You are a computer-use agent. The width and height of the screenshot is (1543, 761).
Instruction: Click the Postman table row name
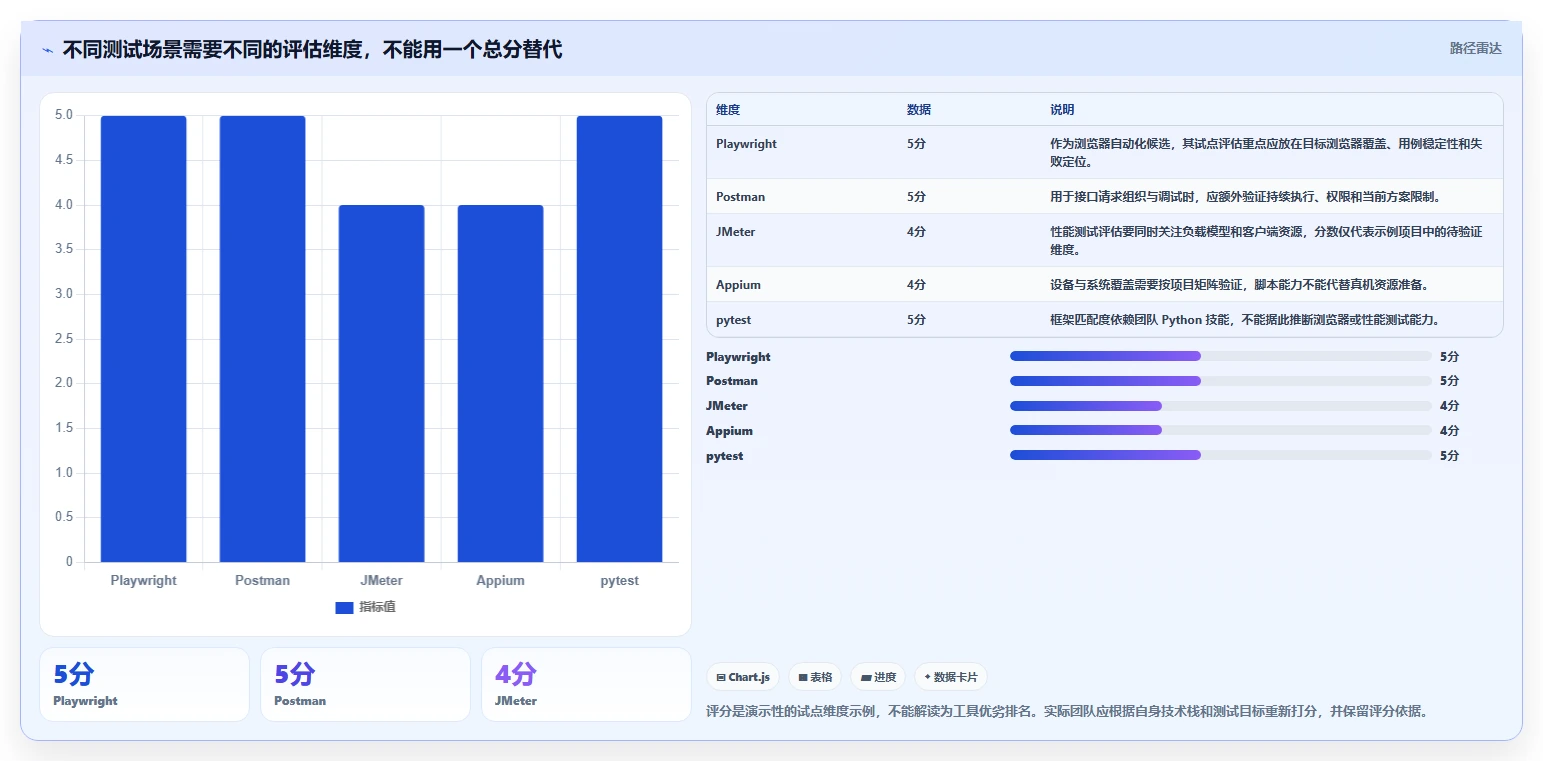coord(740,197)
